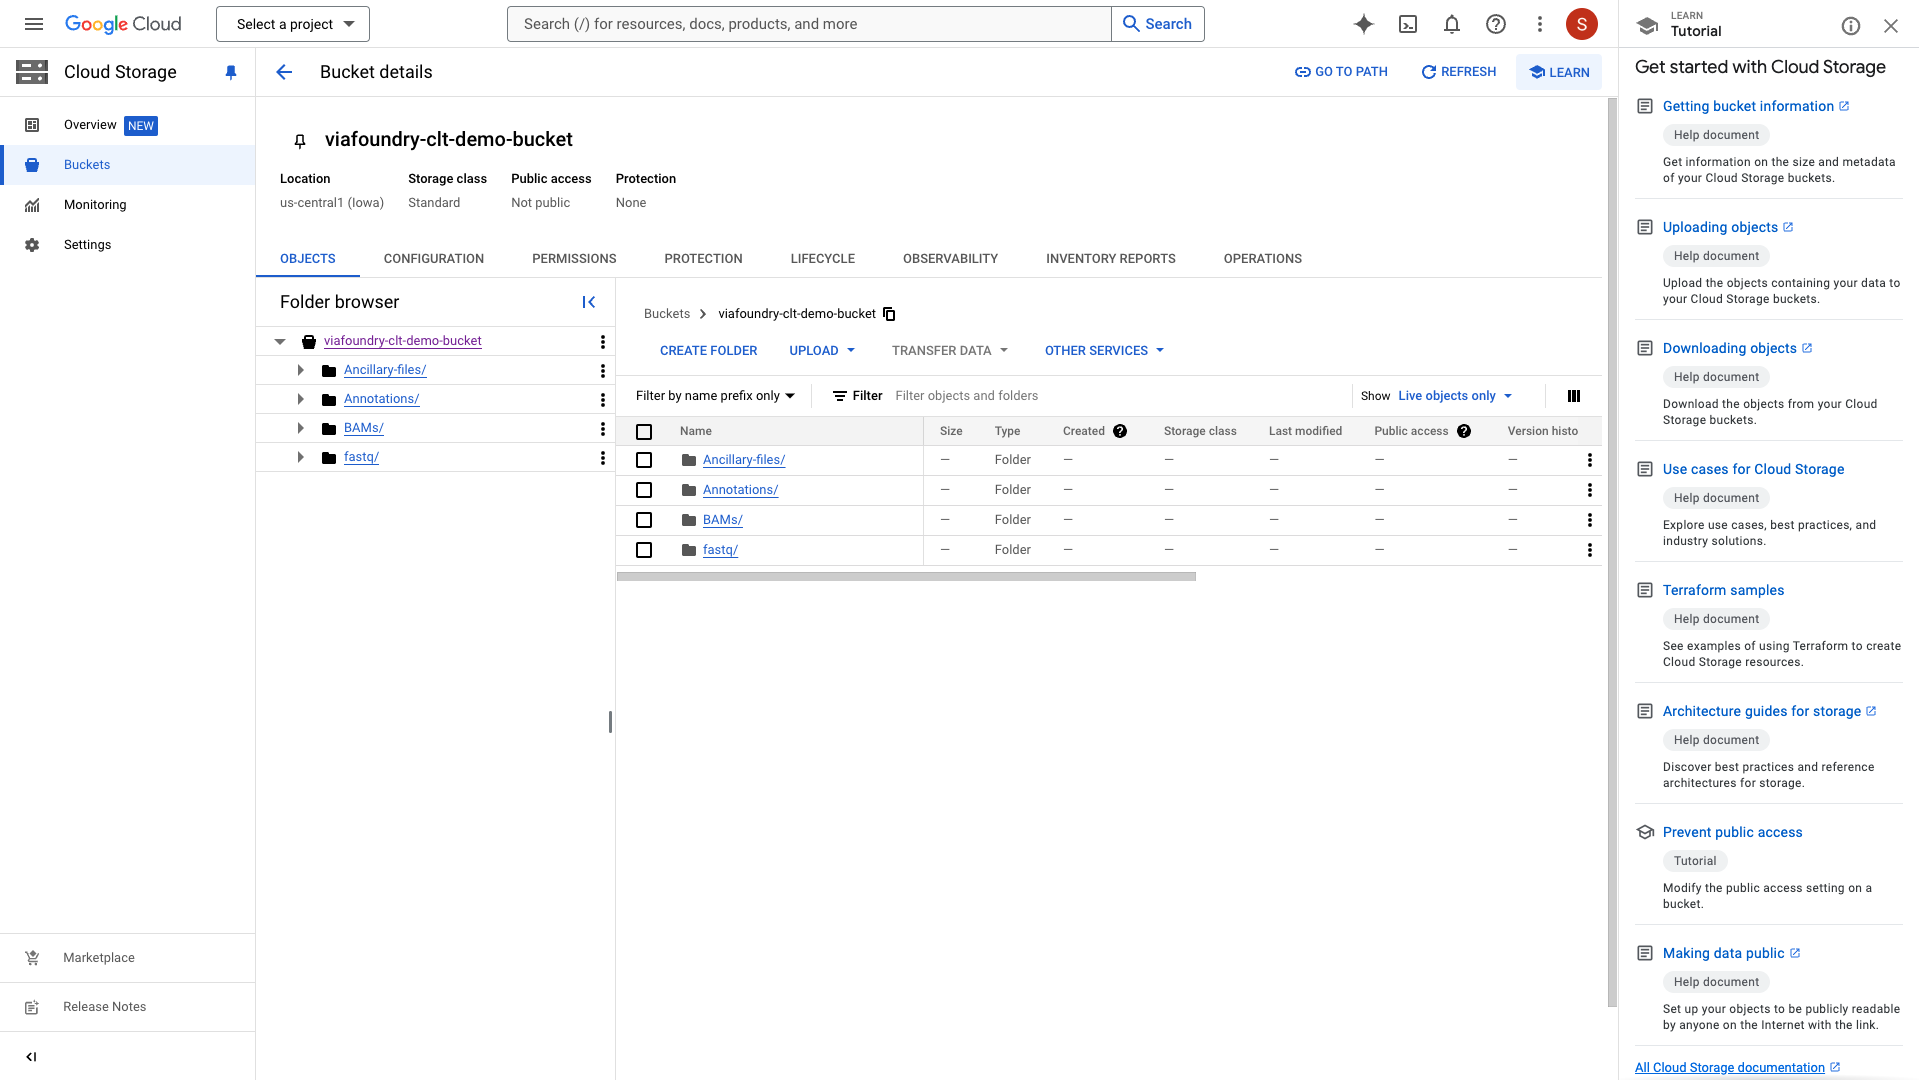Open folder browser menu for fastq/
The image size is (1920, 1080).
click(602, 457)
